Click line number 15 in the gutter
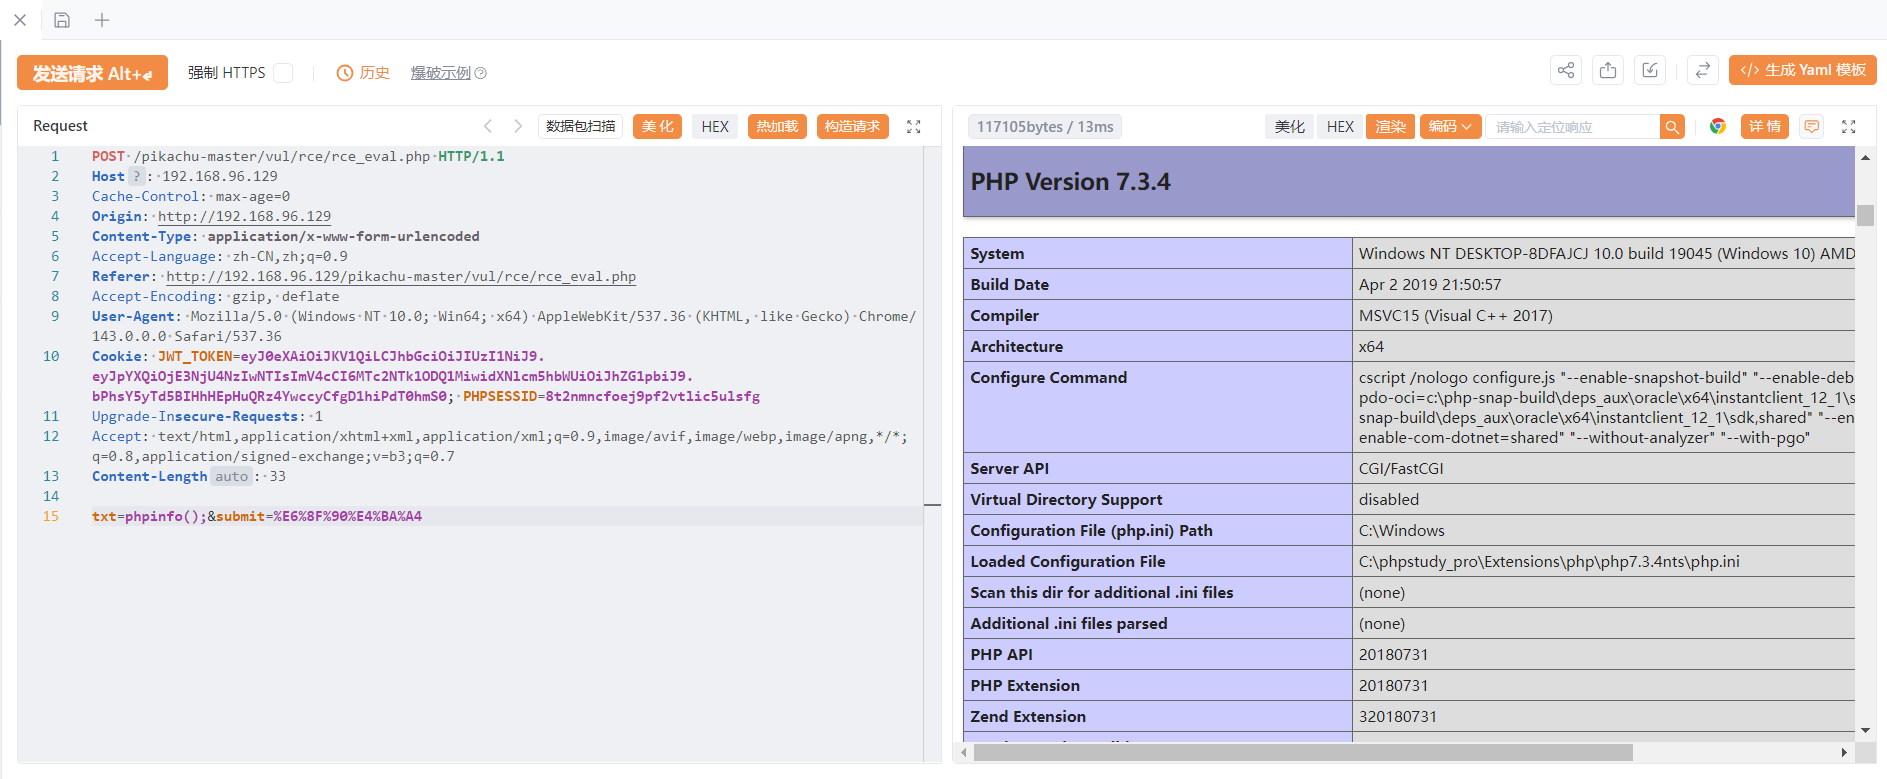 coord(50,516)
